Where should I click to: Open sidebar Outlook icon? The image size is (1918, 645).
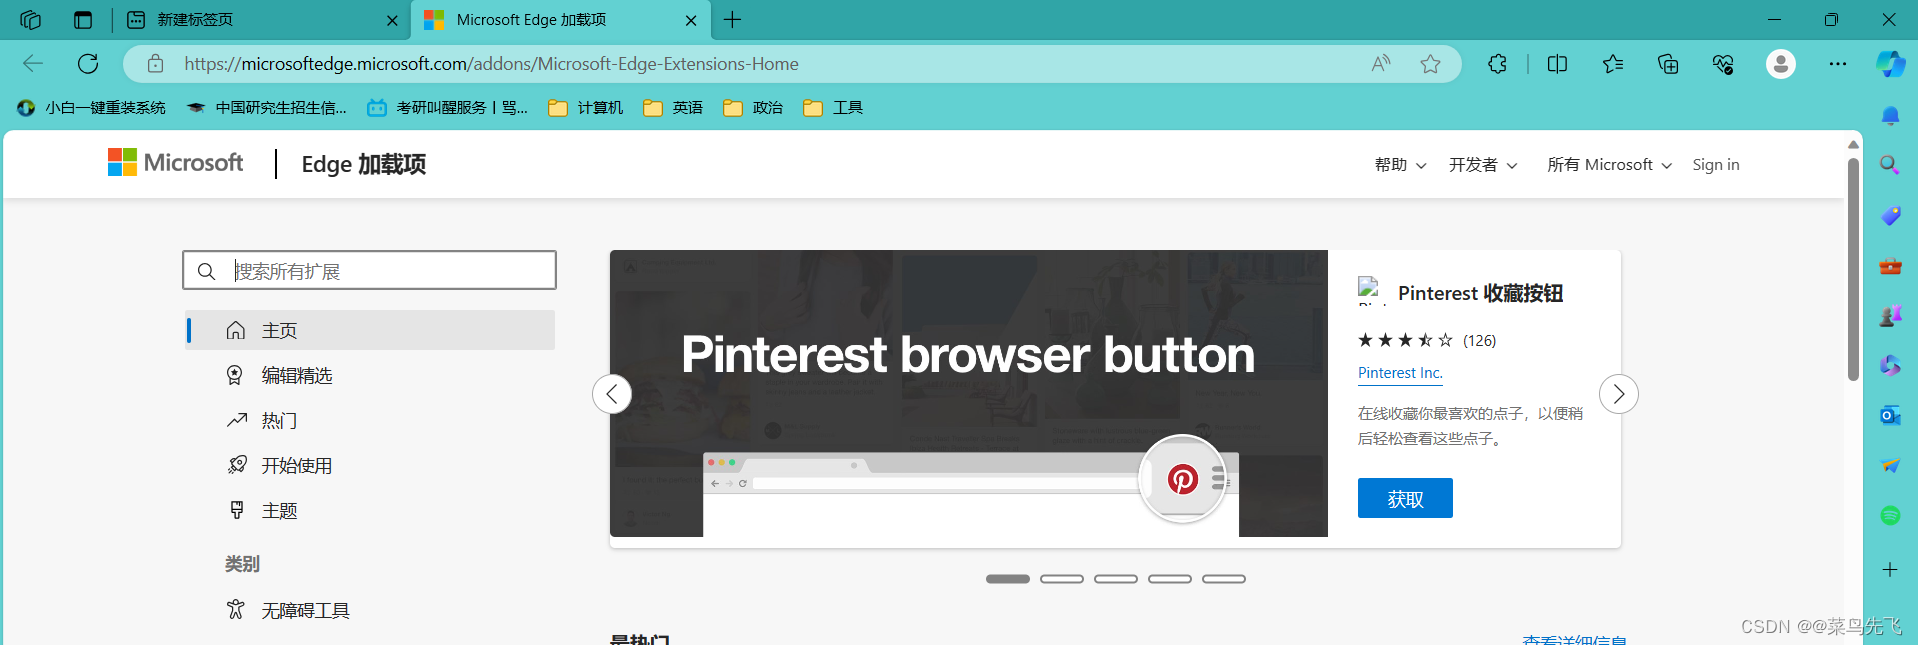tap(1890, 415)
